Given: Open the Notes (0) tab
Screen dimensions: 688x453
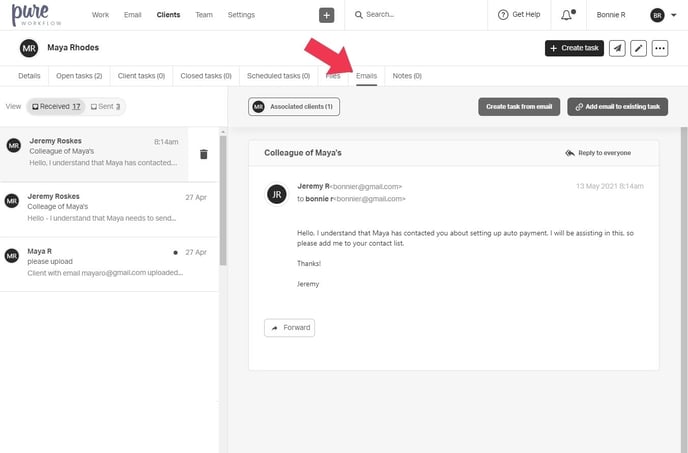Looking at the screenshot, I should [x=406, y=75].
